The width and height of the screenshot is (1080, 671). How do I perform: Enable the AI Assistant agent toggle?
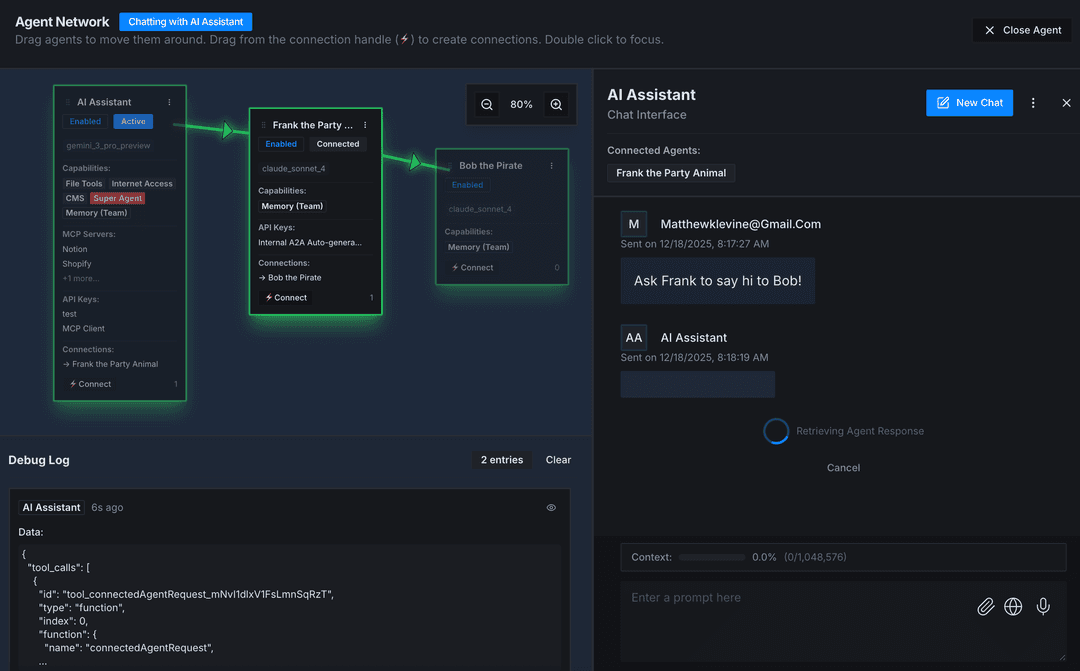point(85,121)
